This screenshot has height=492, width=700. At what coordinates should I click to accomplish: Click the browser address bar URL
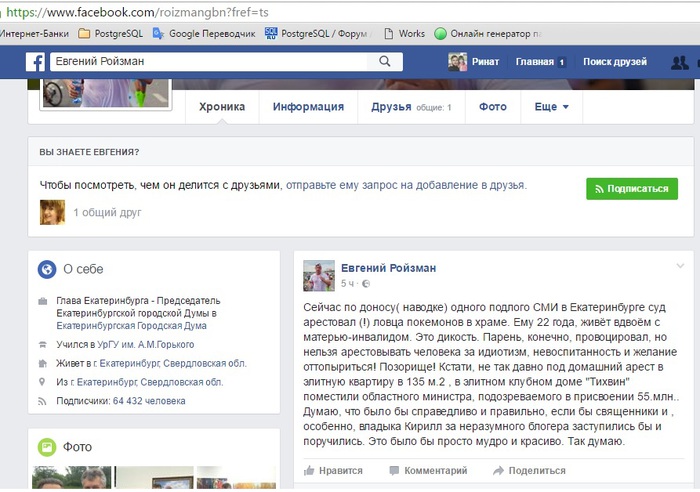tap(137, 12)
